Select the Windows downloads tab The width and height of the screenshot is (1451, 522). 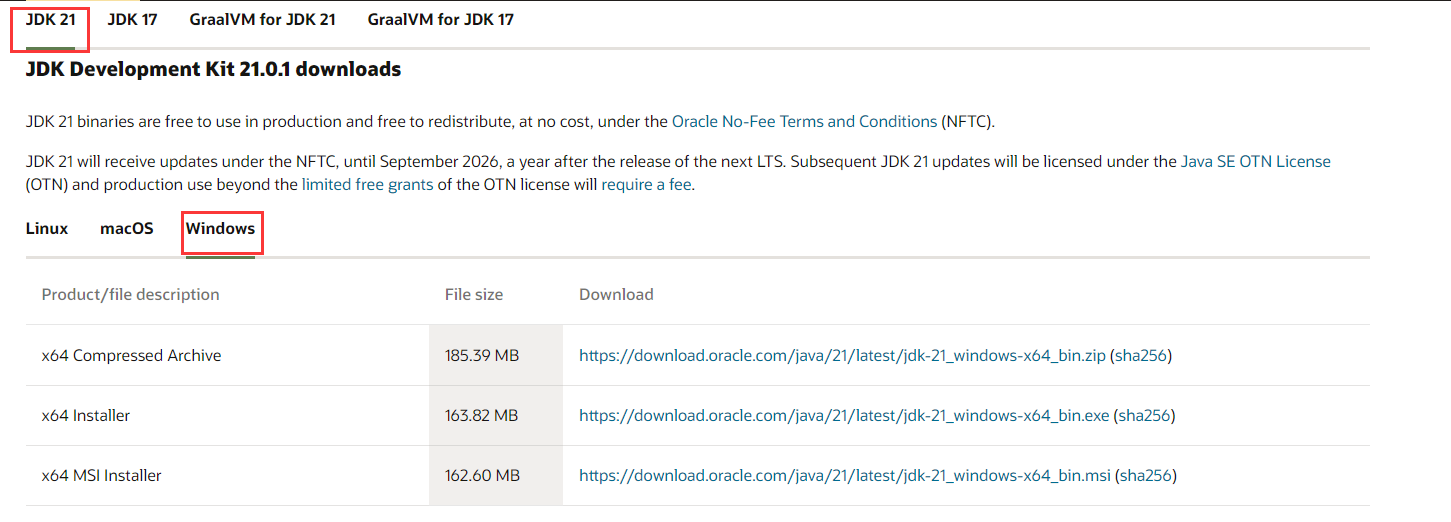pyautogui.click(x=220, y=228)
